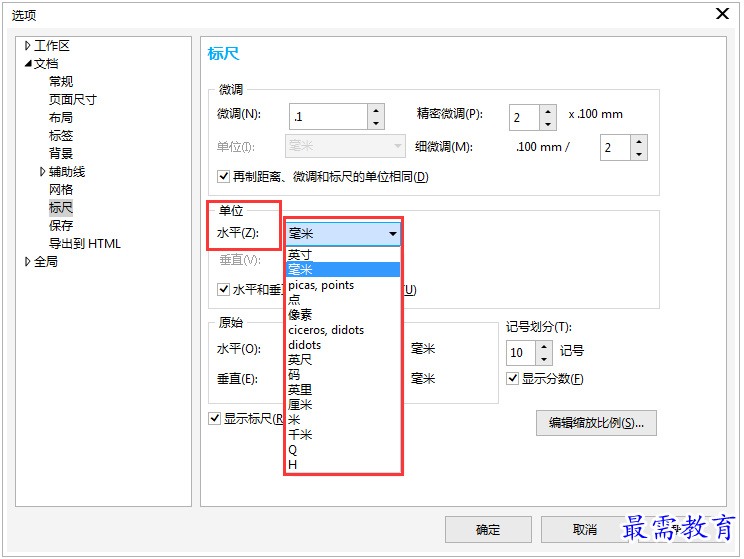Choose ciceros, didots from the units list
The image size is (744, 559).
[x=343, y=330]
